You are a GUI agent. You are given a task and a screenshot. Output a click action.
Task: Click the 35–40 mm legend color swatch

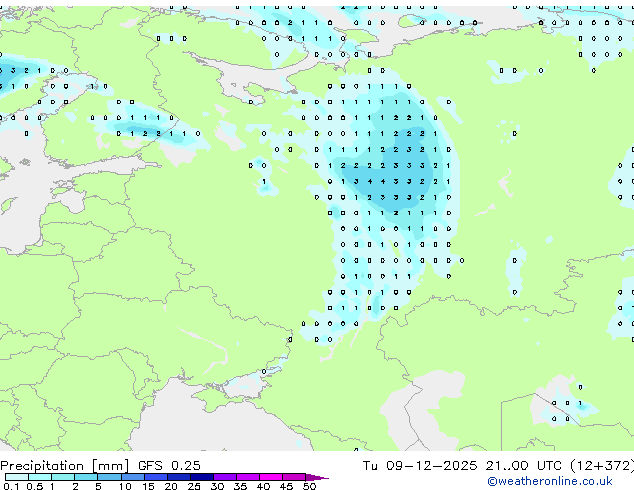coord(247,477)
